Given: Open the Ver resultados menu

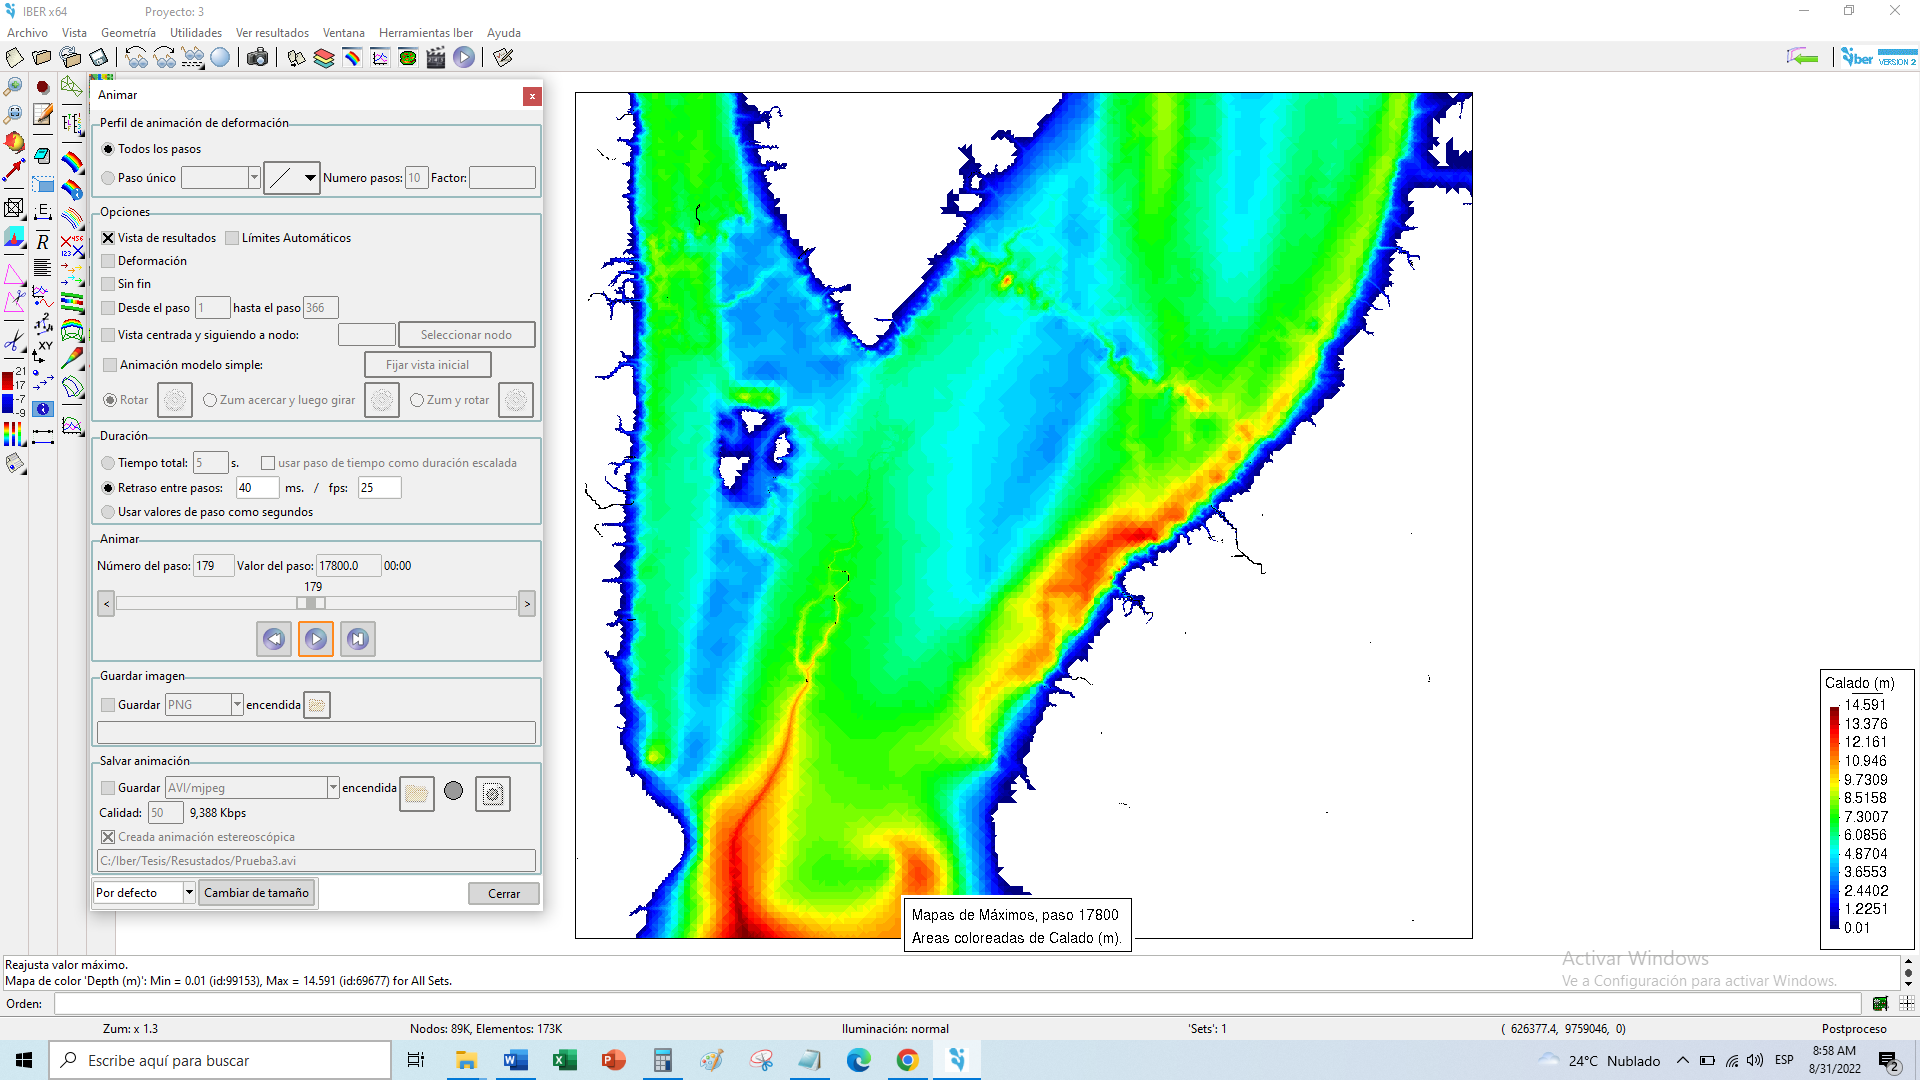Looking at the screenshot, I should (x=272, y=33).
